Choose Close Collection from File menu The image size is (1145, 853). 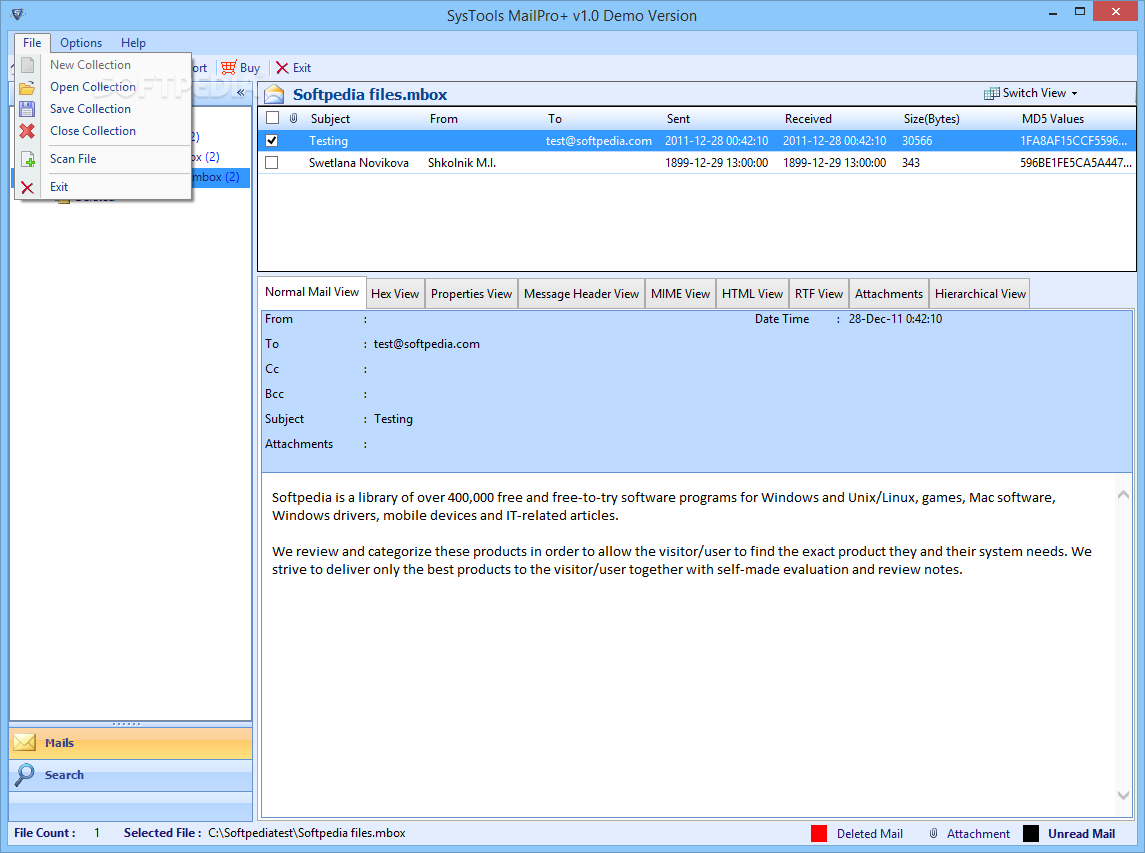coord(93,131)
